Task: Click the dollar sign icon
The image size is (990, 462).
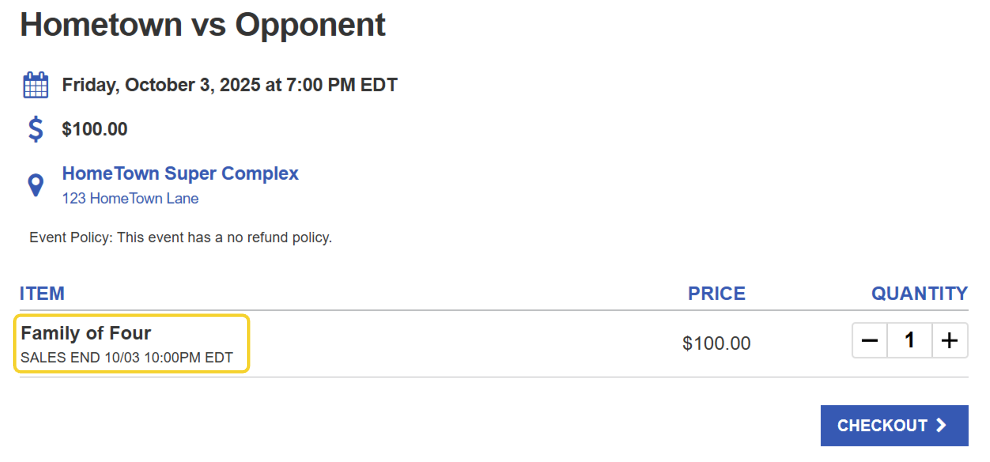Action: tap(36, 129)
